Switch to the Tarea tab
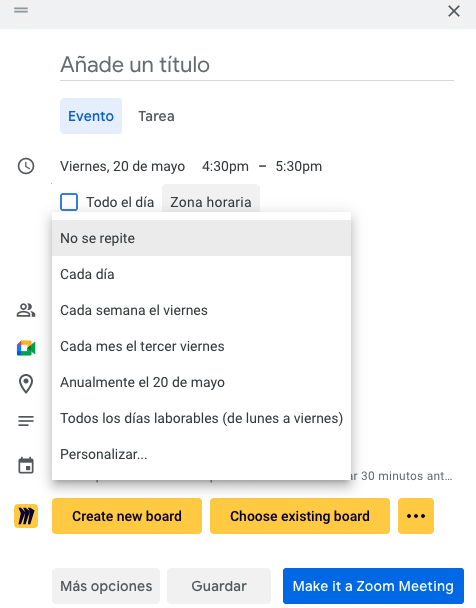The image size is (476, 608). coord(156,116)
